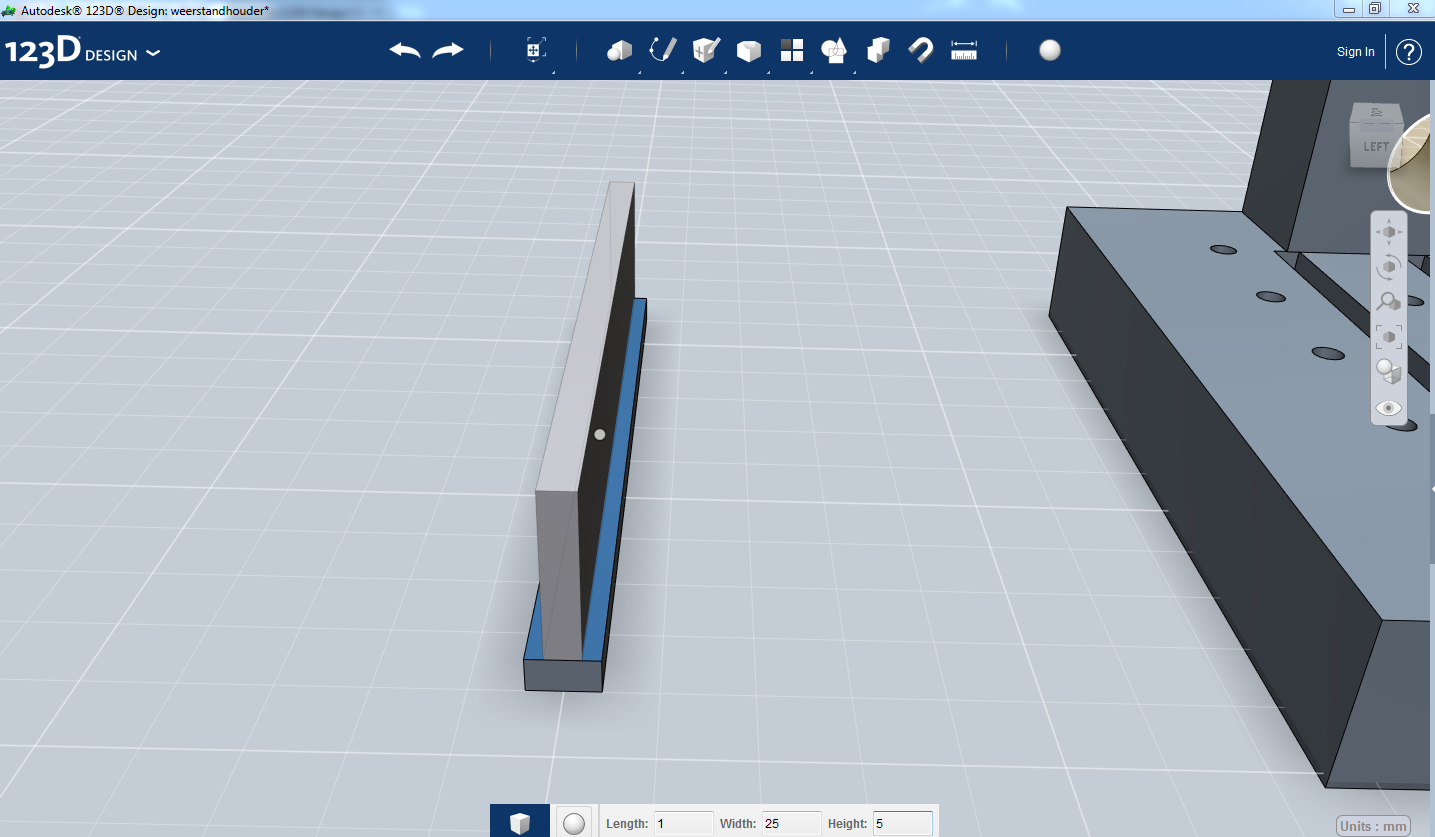The width and height of the screenshot is (1435, 837).
Task: Click the white snap point on the box
Action: click(x=600, y=434)
